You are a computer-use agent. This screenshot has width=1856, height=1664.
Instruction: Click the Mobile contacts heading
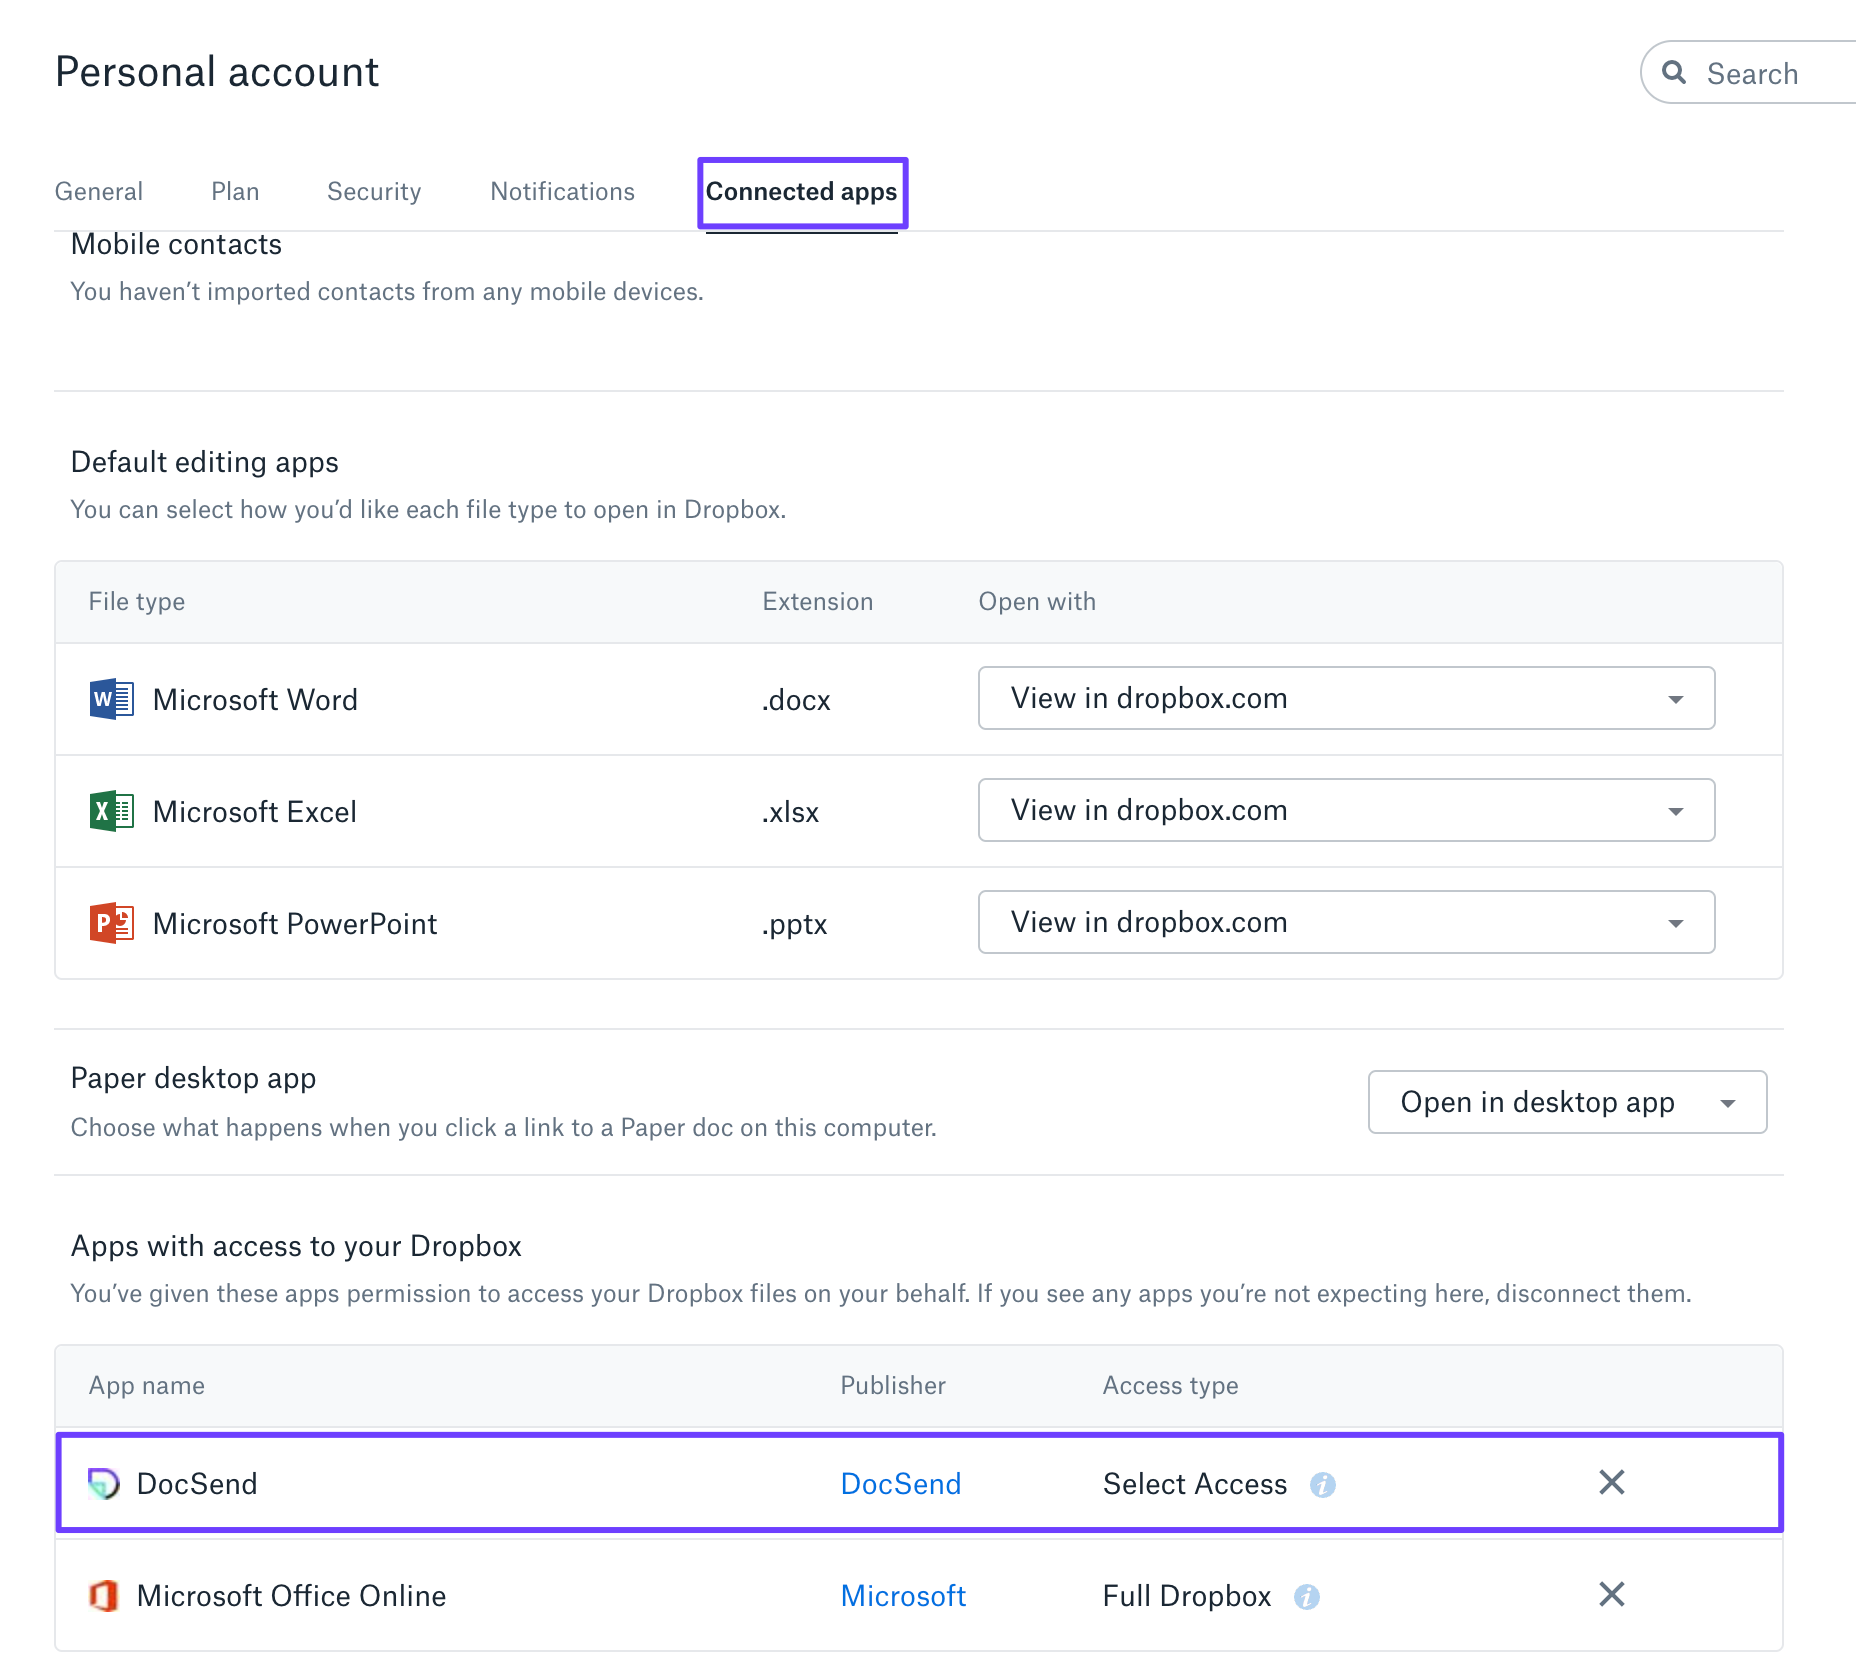[176, 244]
